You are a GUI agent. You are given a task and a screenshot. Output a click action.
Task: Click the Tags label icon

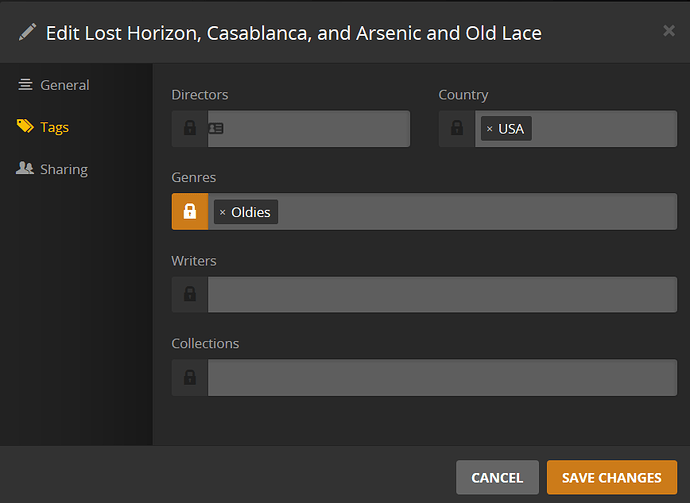click(x=25, y=127)
